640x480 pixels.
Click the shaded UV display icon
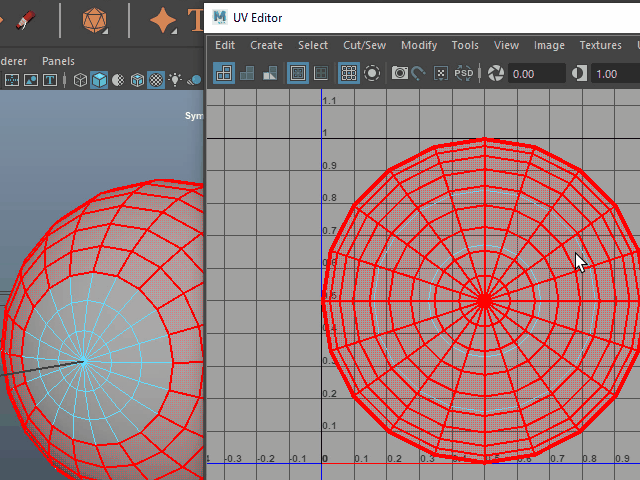point(247,73)
